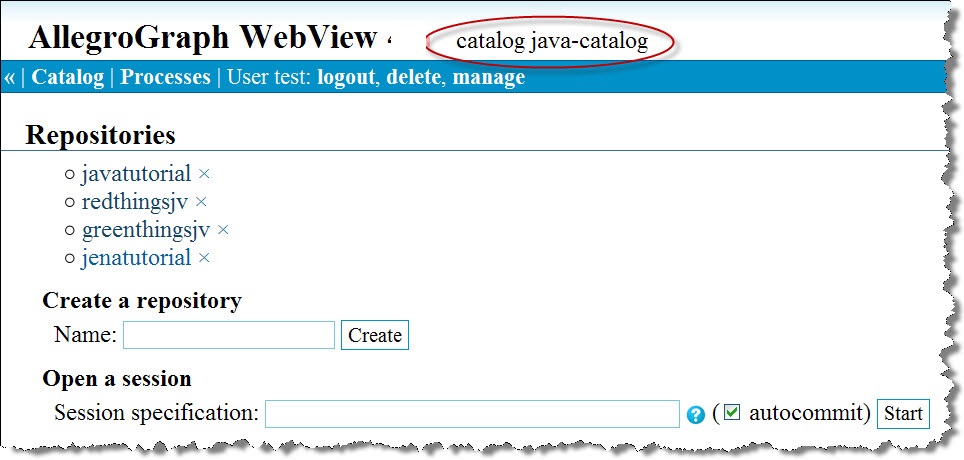Focus the Session specification input field
Screen dimensions: 964x460
click(x=472, y=414)
